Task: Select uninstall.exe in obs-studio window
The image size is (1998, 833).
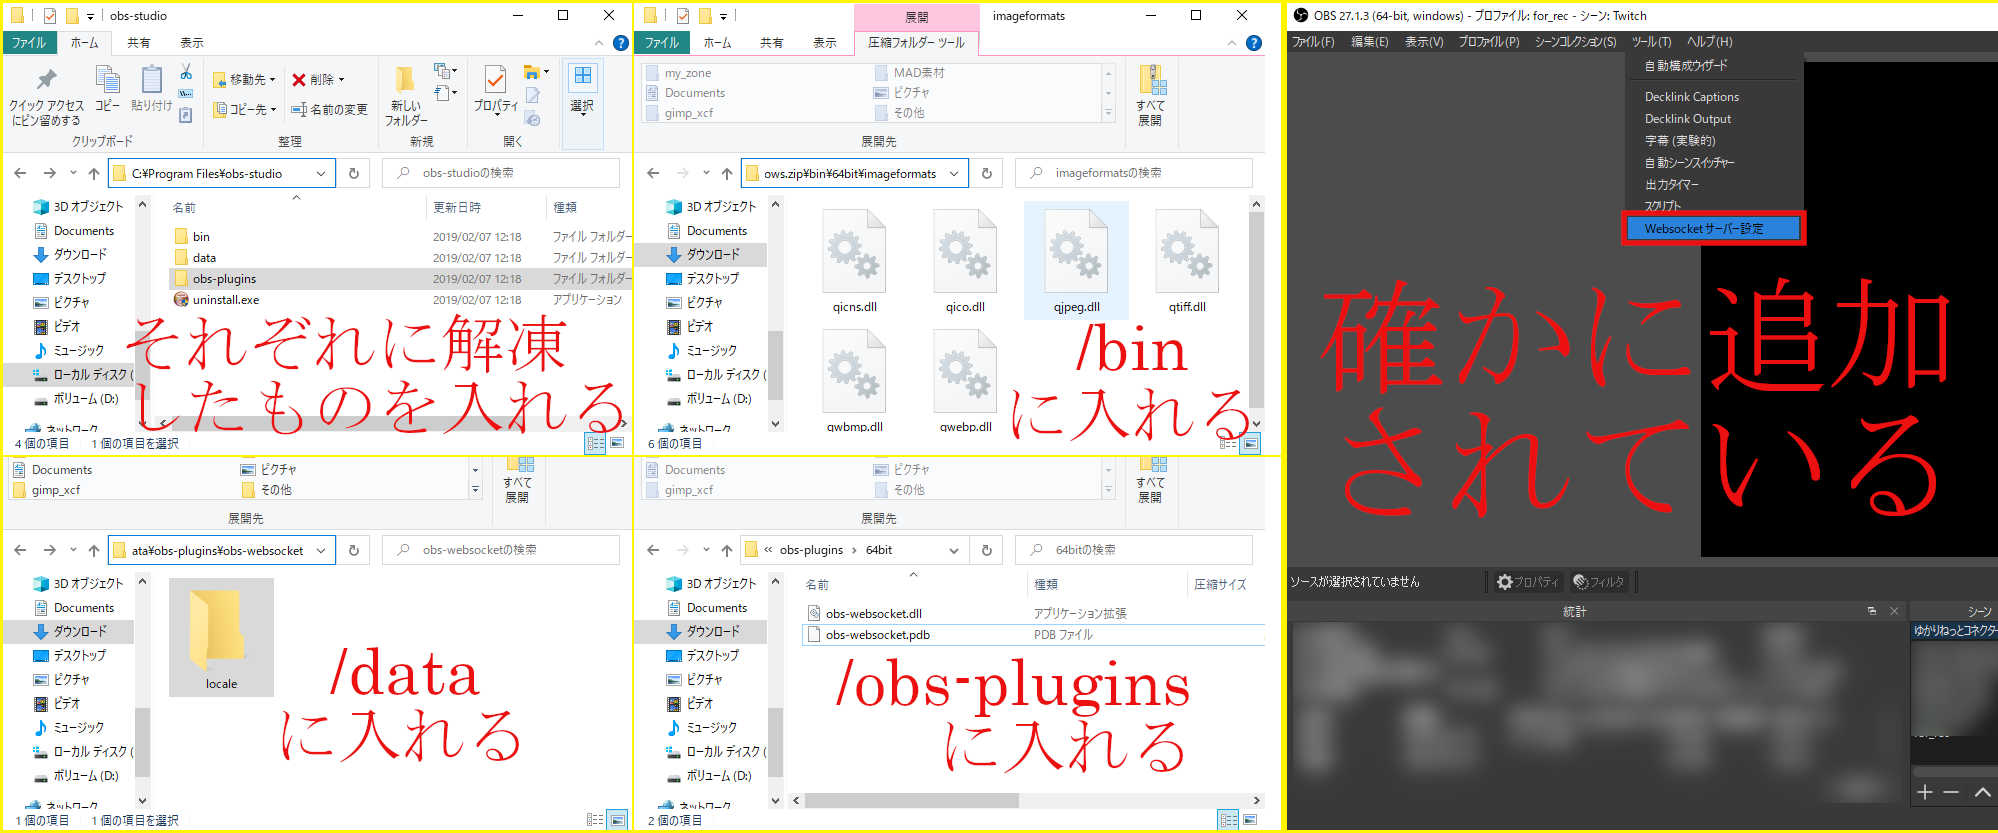Action: tap(400, 300)
